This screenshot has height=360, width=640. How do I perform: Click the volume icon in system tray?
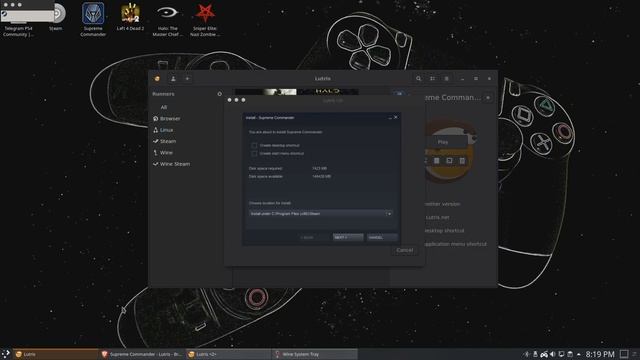pyautogui.click(x=553, y=354)
